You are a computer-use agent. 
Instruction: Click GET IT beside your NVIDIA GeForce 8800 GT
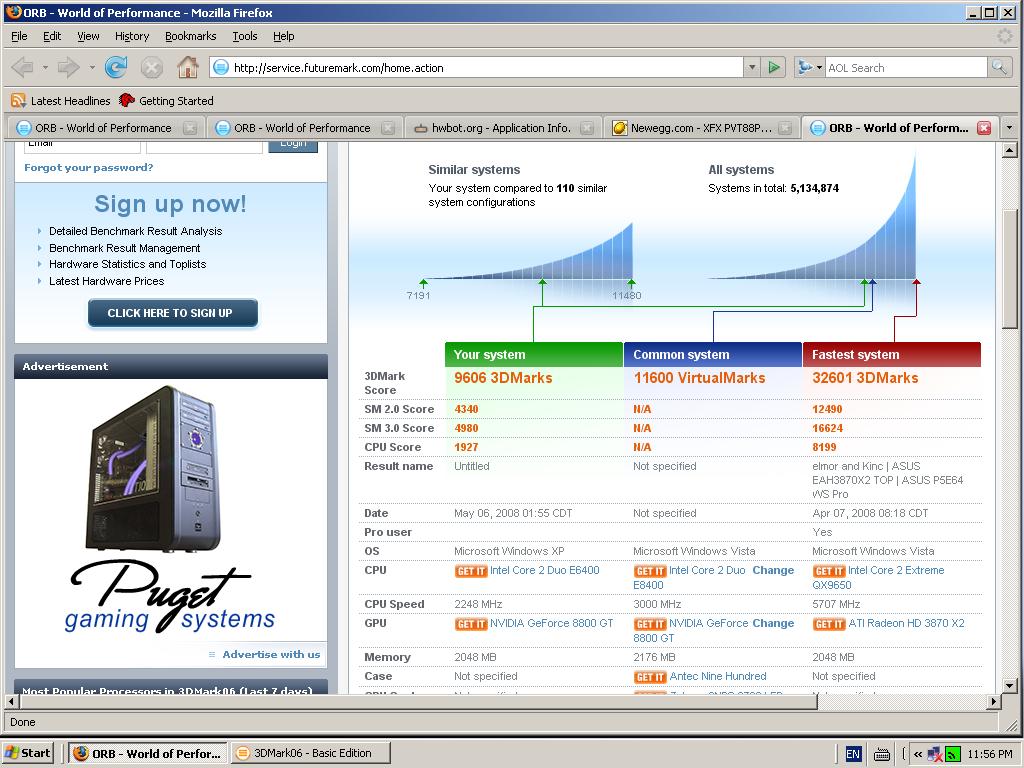471,624
